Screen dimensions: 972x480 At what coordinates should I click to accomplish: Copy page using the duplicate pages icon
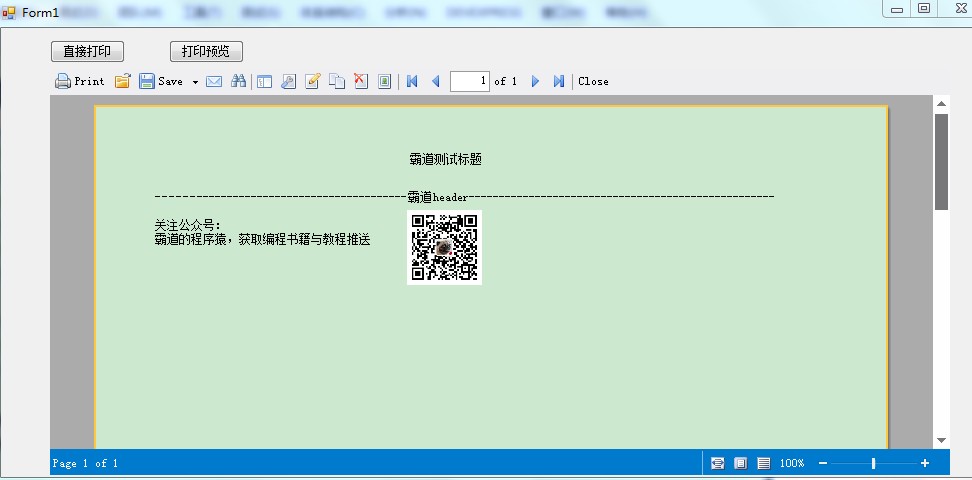pos(337,81)
